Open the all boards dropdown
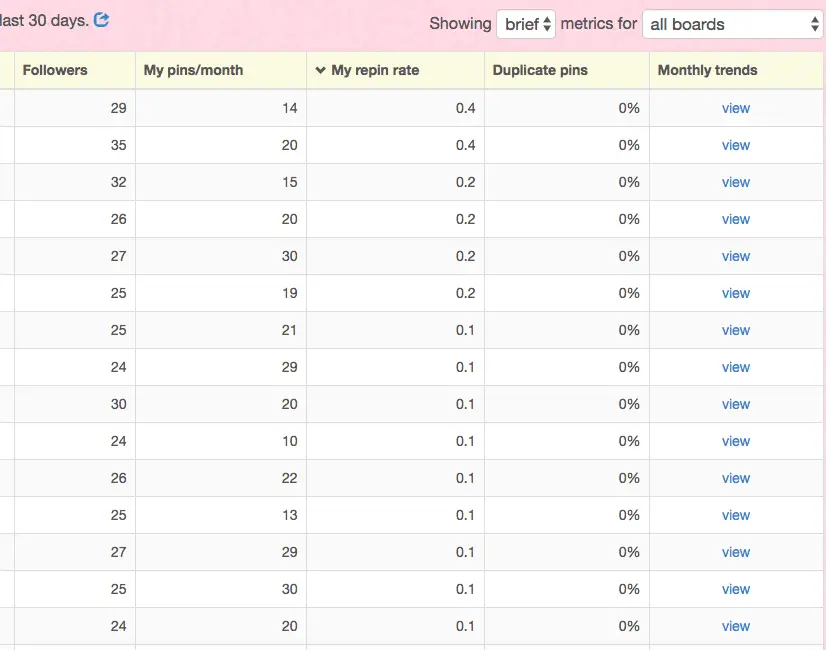Viewport: 826px width, 650px height. 733,24
